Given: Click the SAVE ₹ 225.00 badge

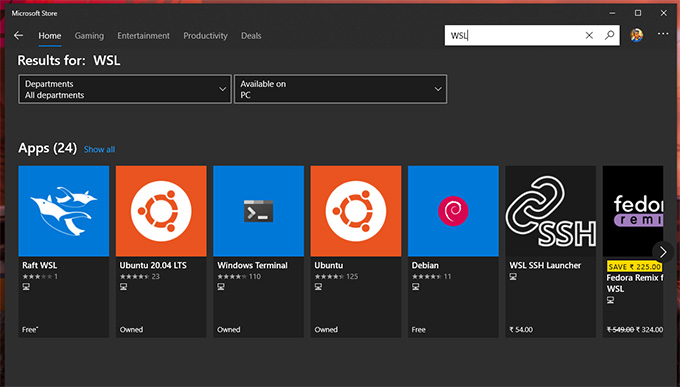Looking at the screenshot, I should click(x=634, y=266).
